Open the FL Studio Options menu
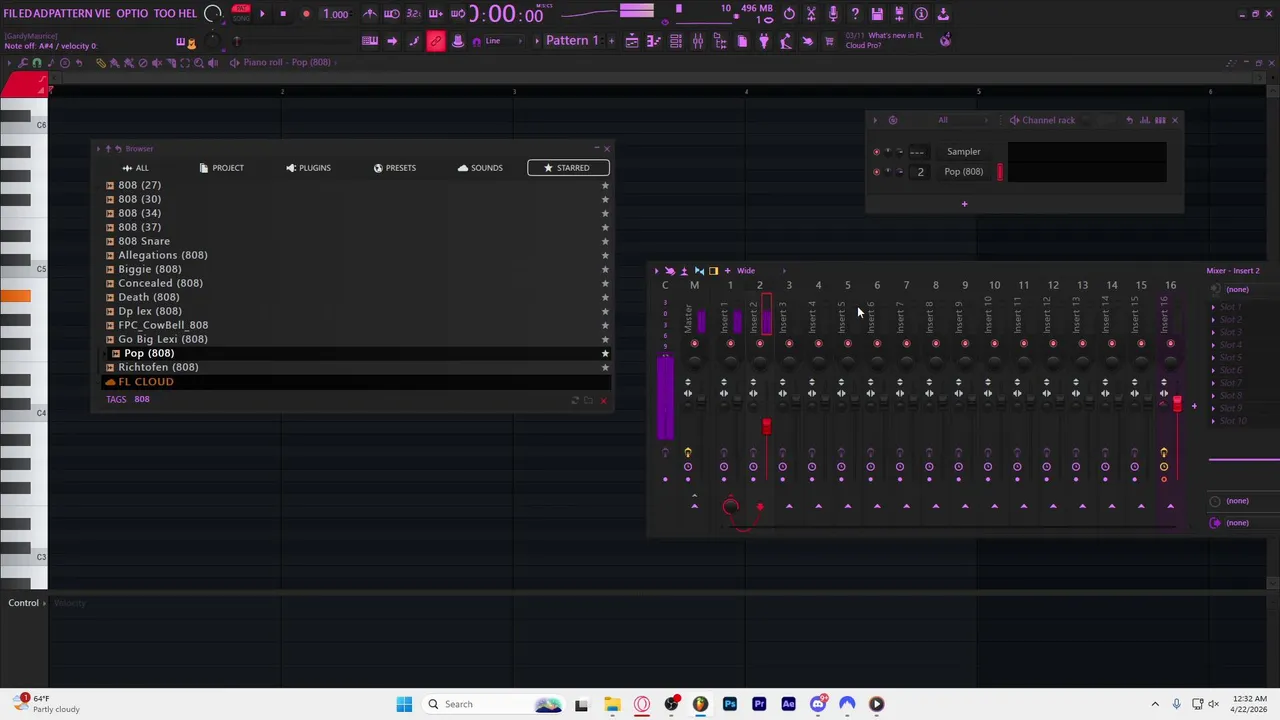Screen dimensions: 1280x720 point(131,13)
